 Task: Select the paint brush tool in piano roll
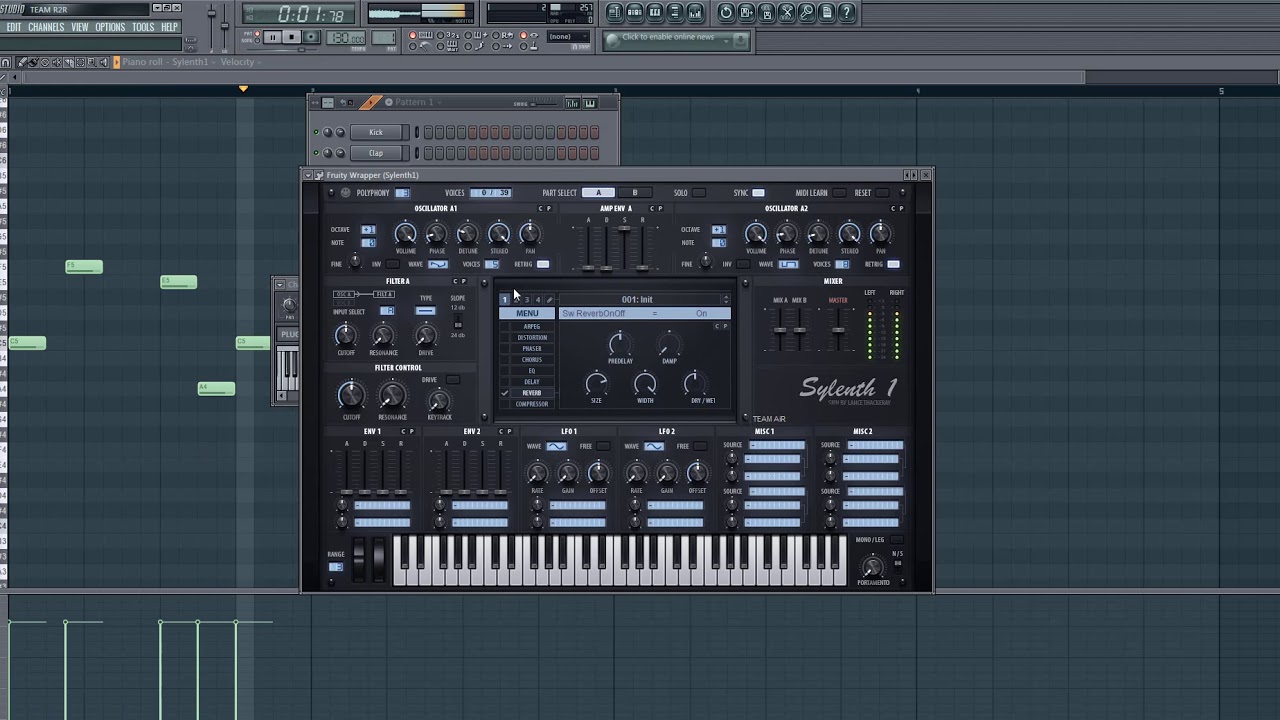(33, 62)
